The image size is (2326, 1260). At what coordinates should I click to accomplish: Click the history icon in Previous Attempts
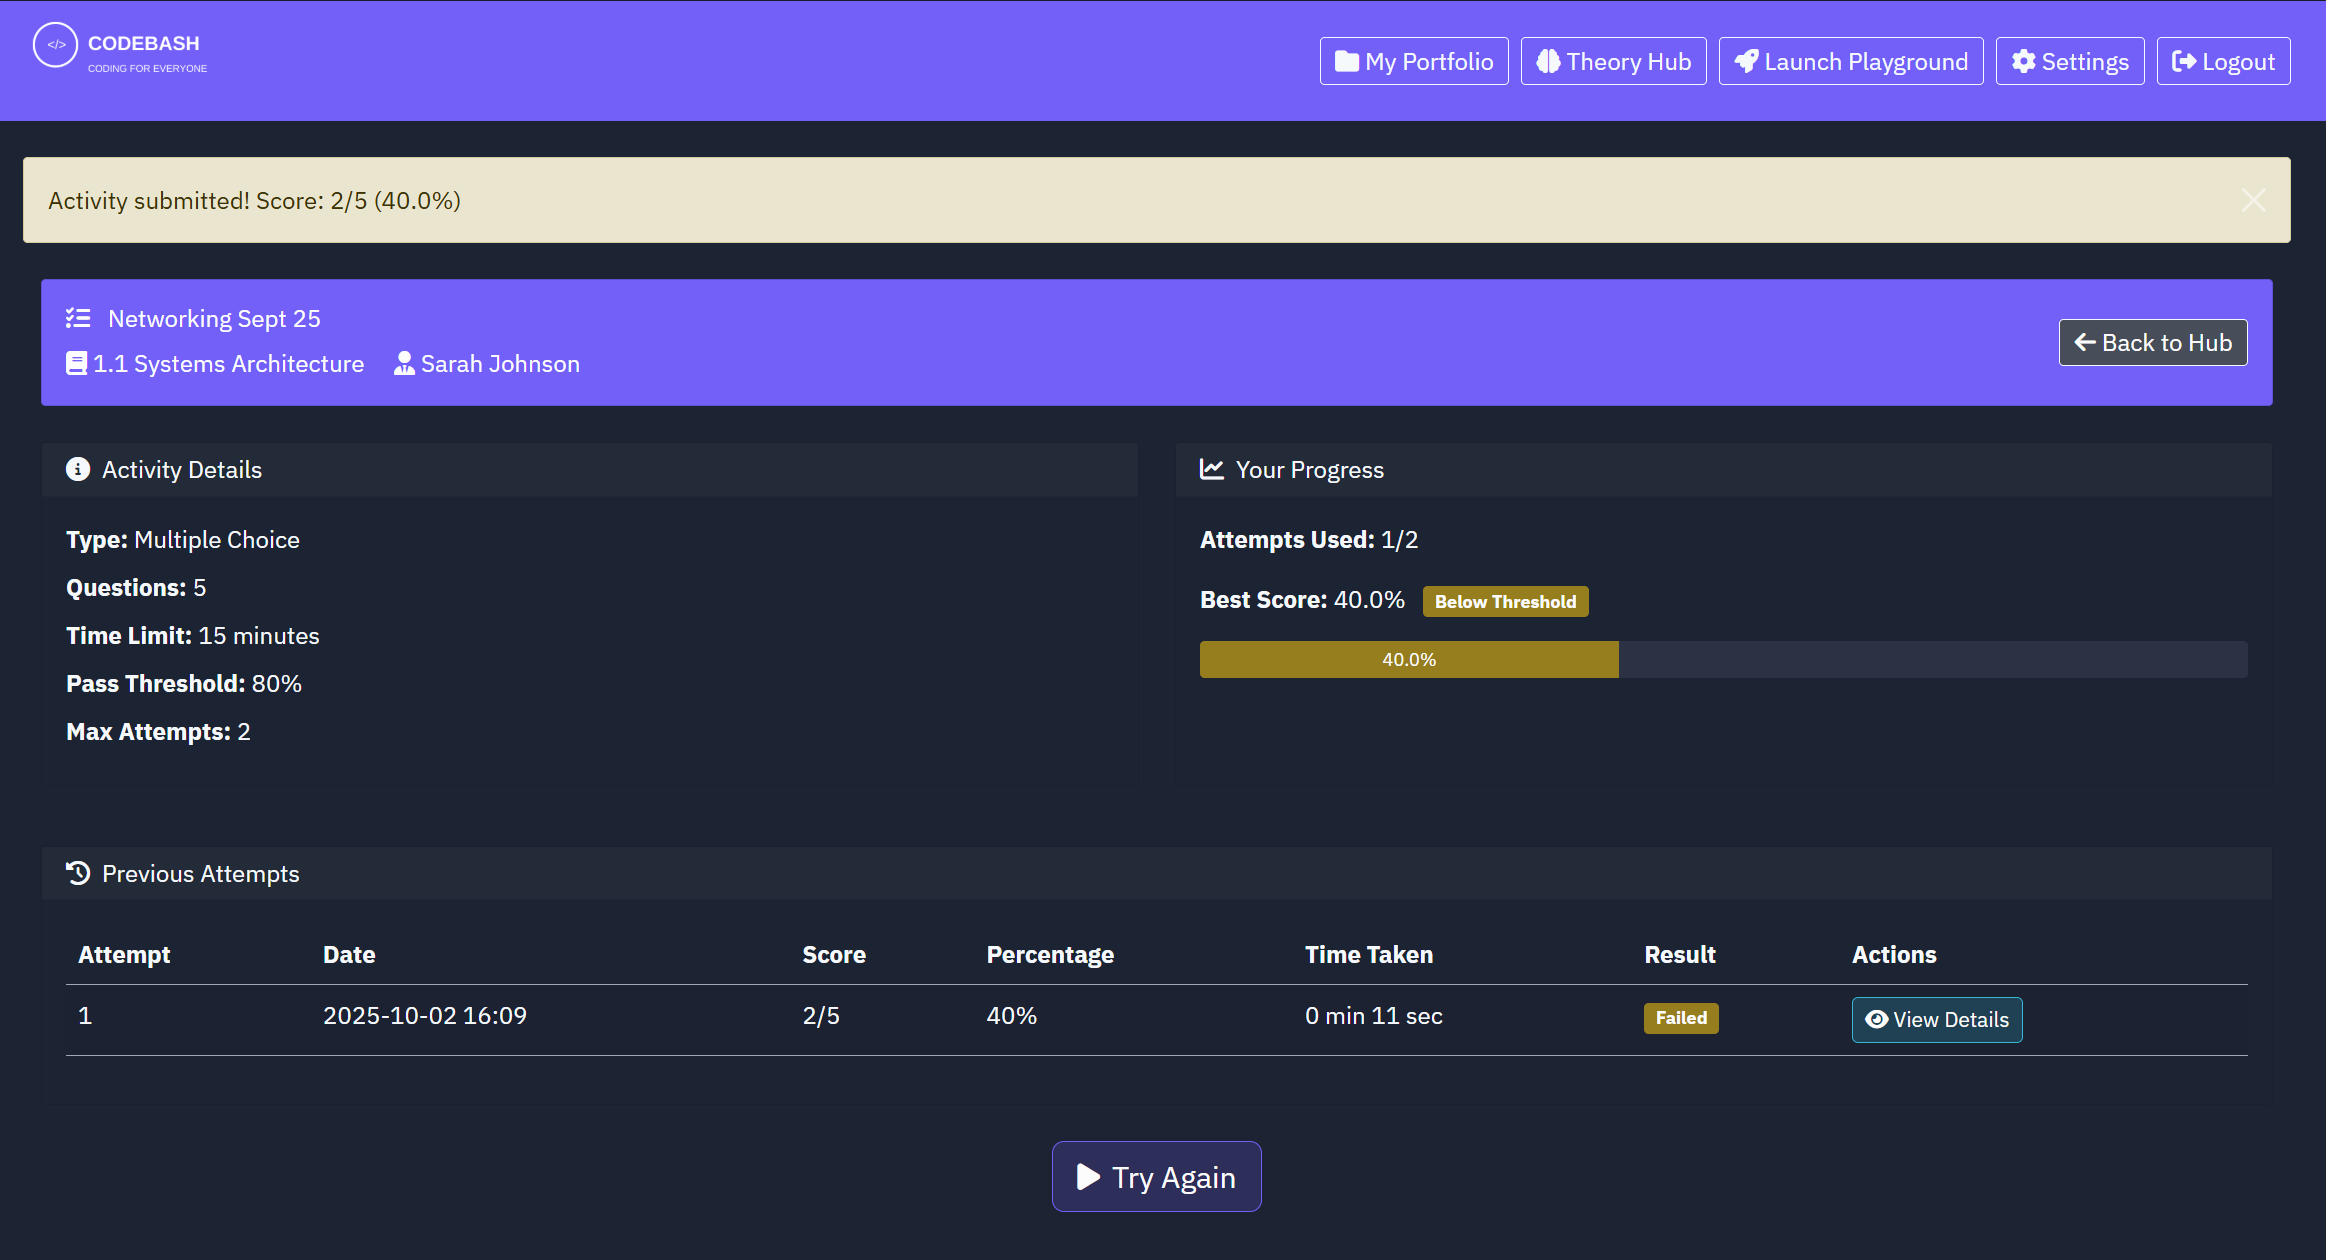tap(78, 873)
